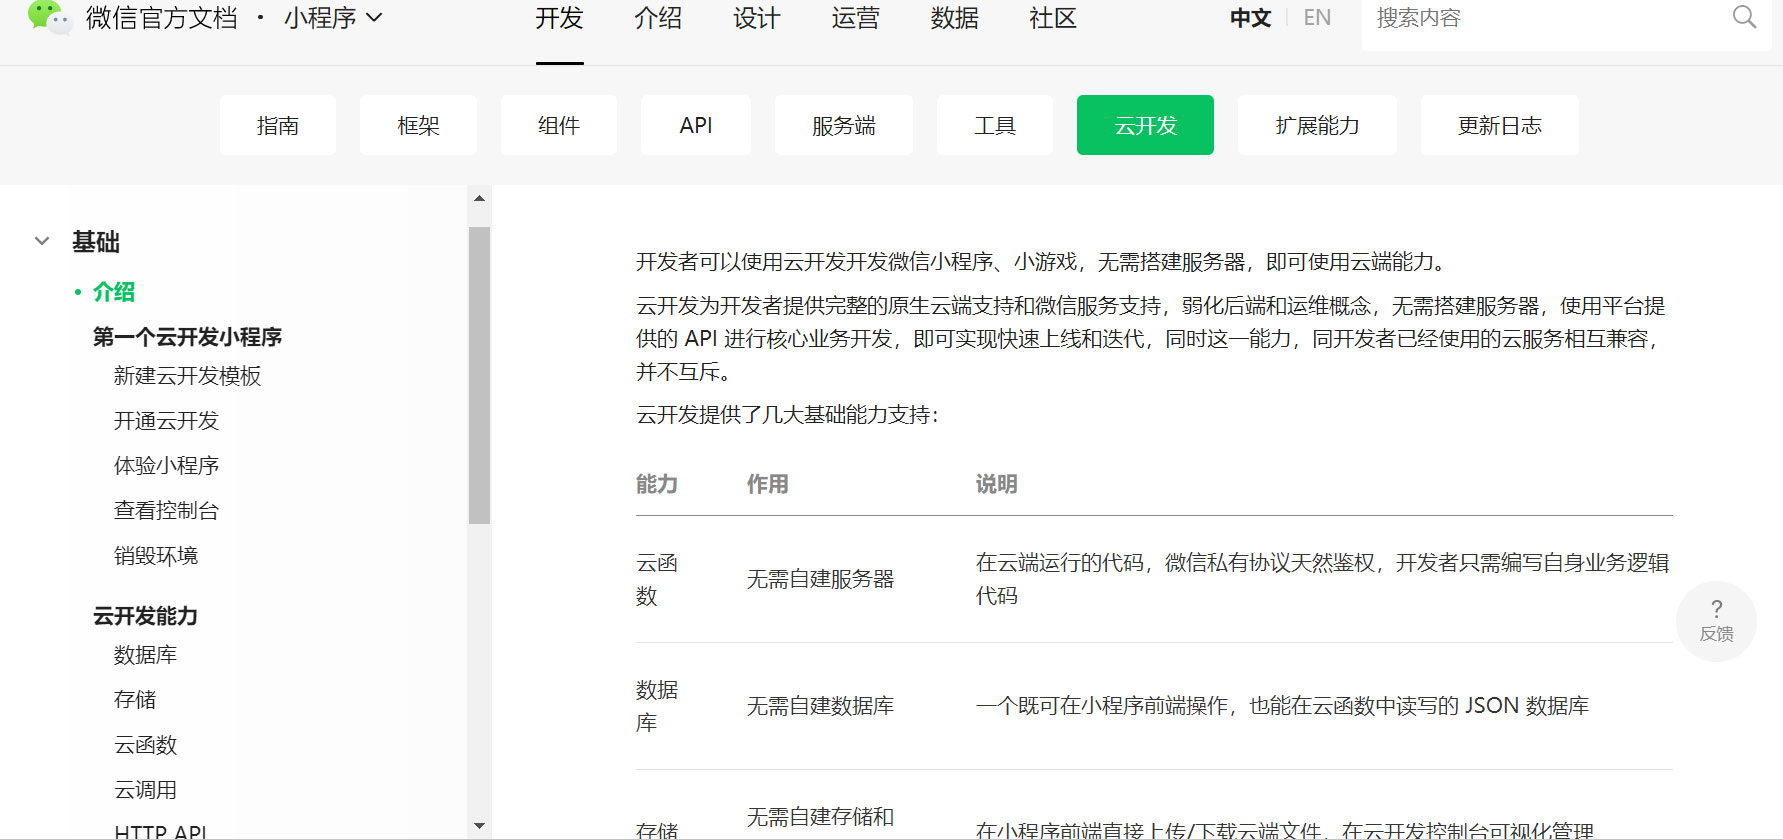
Task: Click 云开发提供了几大基础能力支持 paragraph
Action: [787, 415]
